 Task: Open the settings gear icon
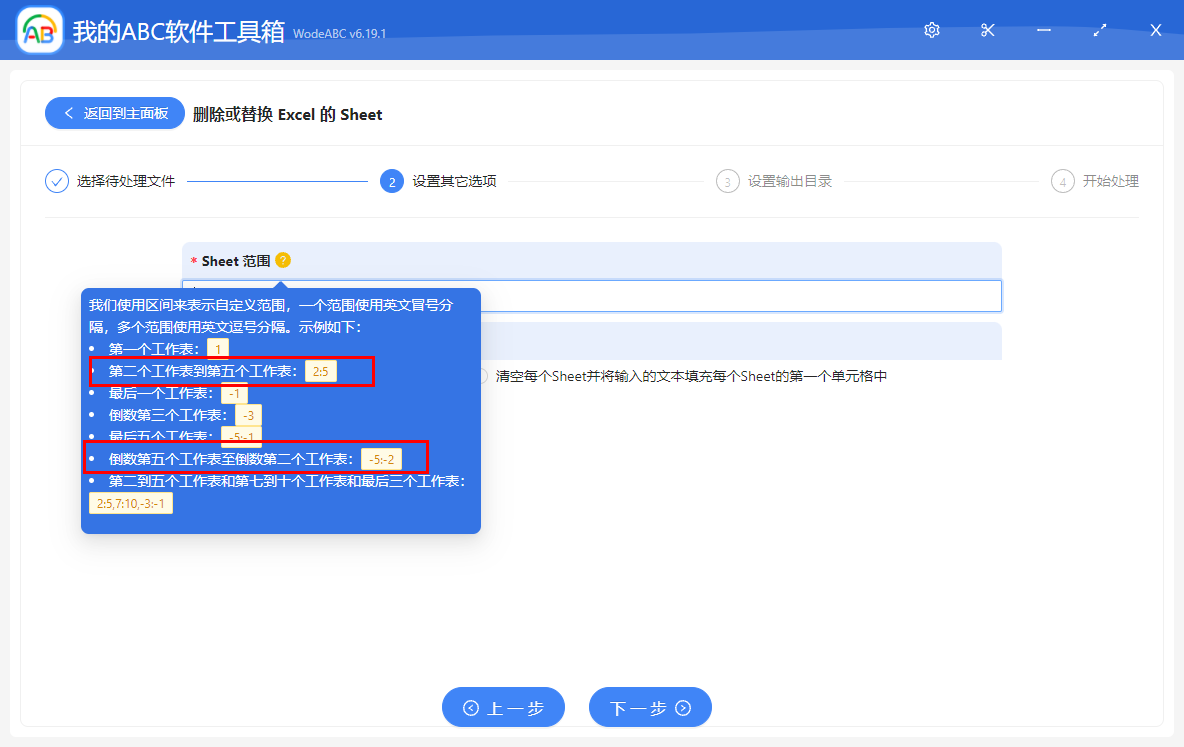pos(931,30)
